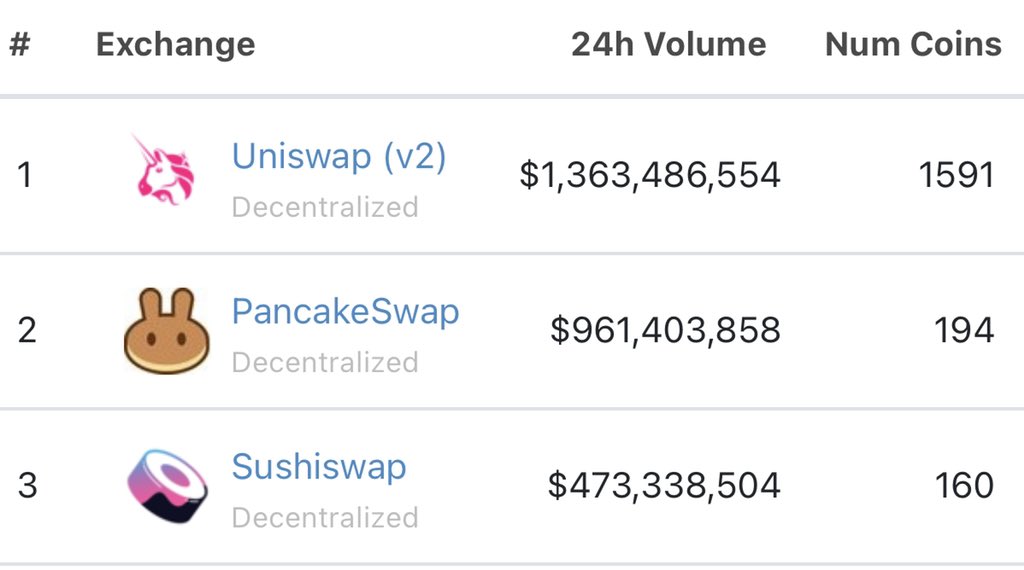Click the Decentralized label under Sushiswap
The width and height of the screenshot is (1024, 570).
point(325,518)
